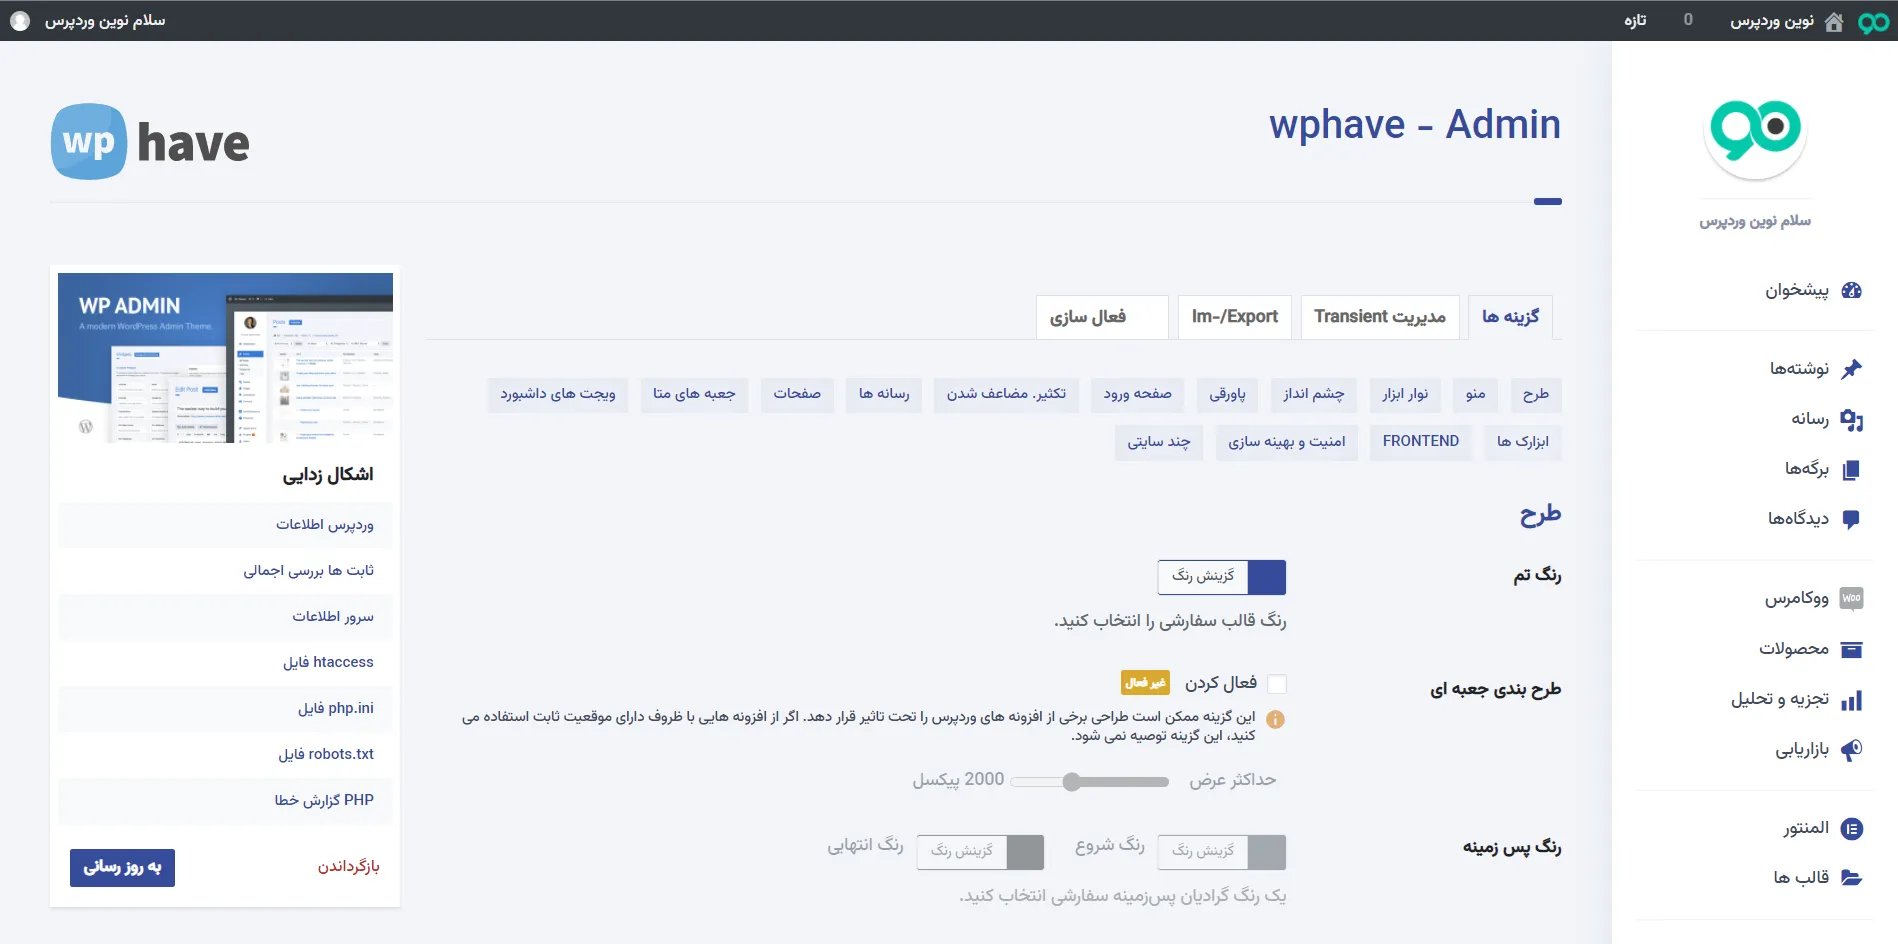Switch to the گزینه ها tab
1898x944 pixels.
click(x=1510, y=317)
